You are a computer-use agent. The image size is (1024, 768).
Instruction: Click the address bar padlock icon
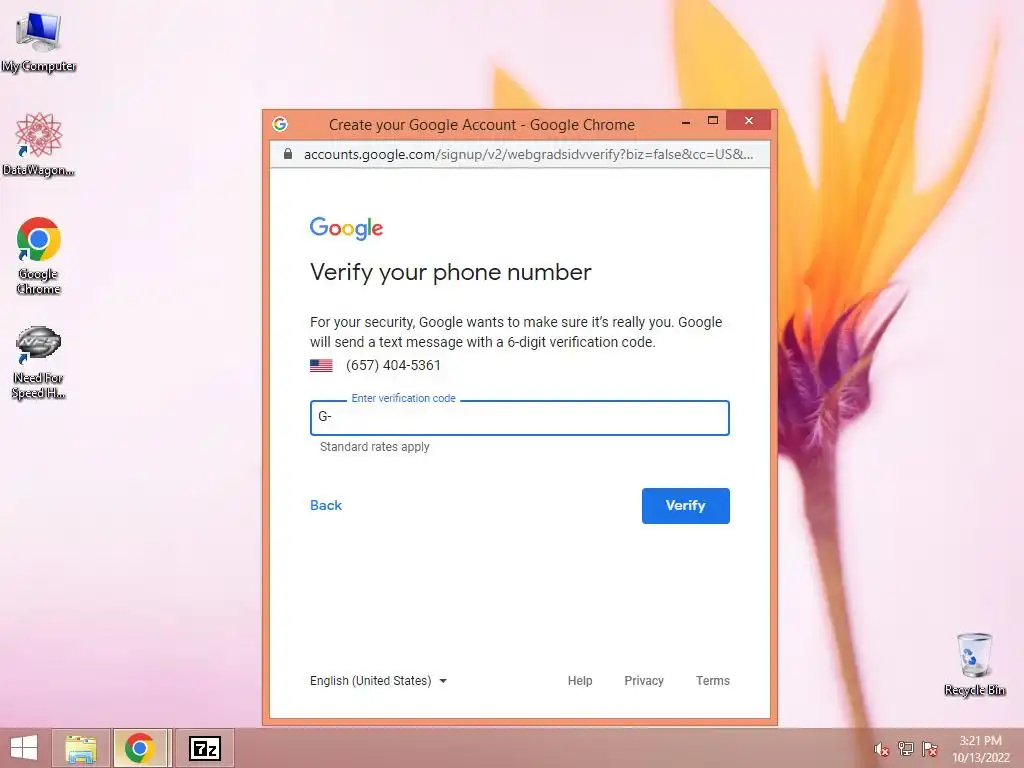287,154
